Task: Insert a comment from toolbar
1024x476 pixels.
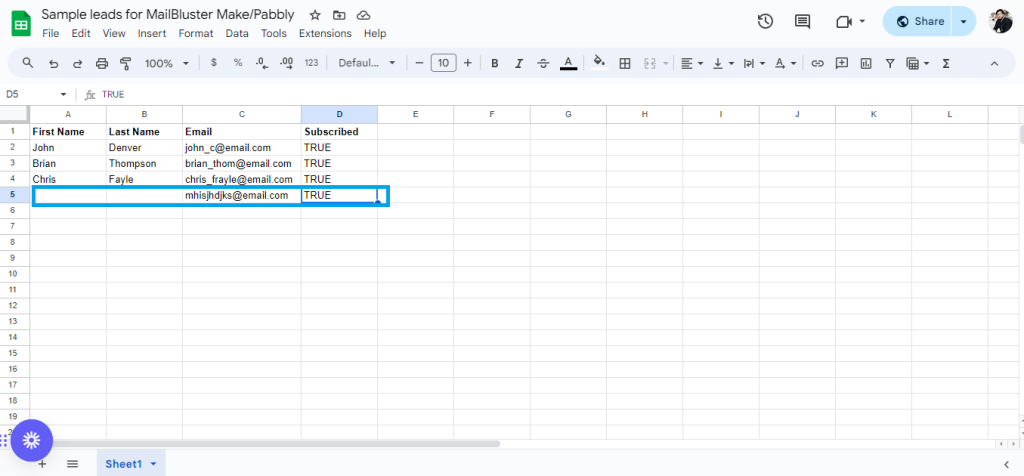Action: point(842,63)
